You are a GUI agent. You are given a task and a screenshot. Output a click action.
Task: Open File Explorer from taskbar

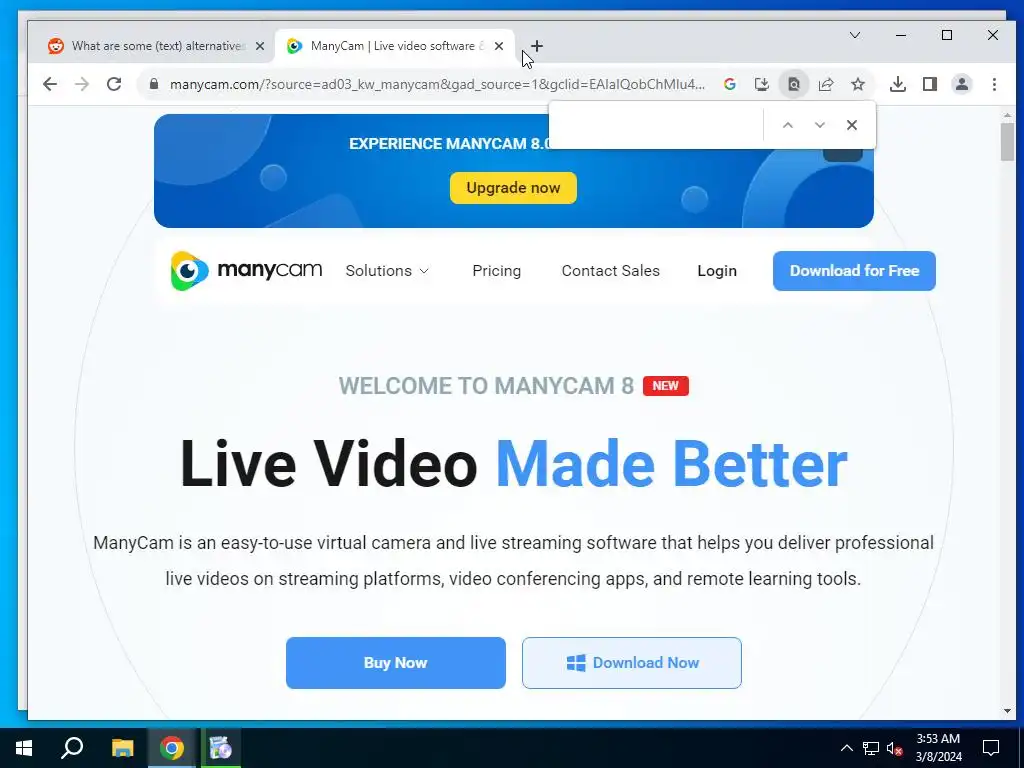[122, 748]
